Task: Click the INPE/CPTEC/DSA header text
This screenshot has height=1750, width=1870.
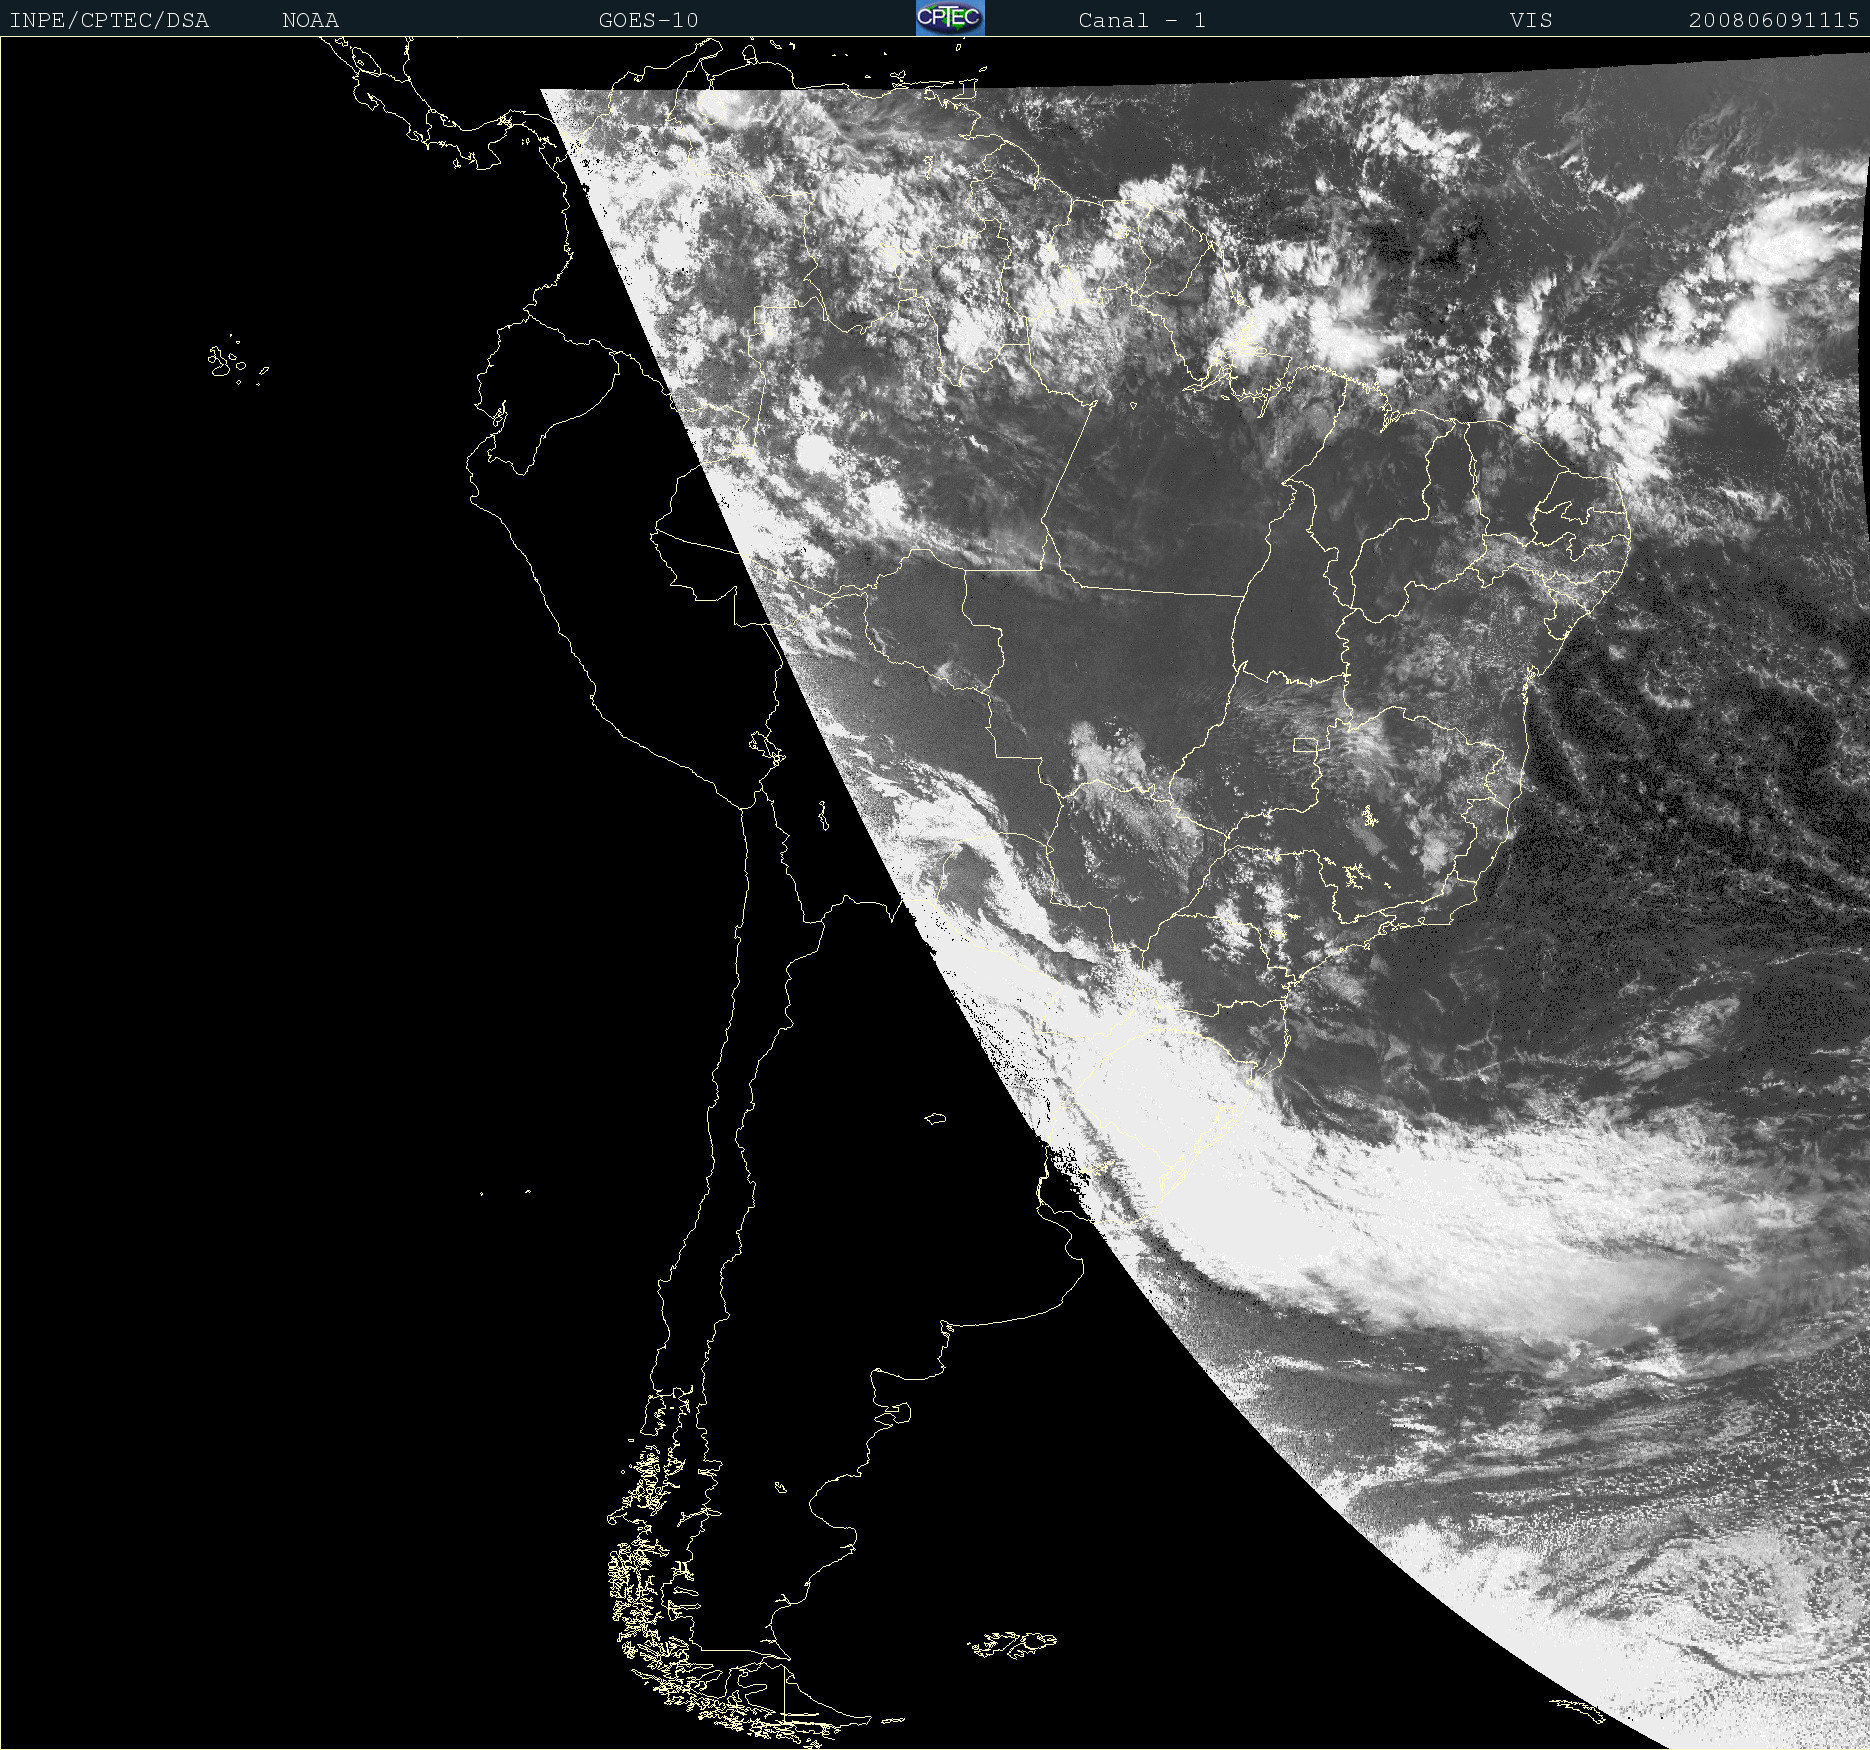Action: pos(109,20)
